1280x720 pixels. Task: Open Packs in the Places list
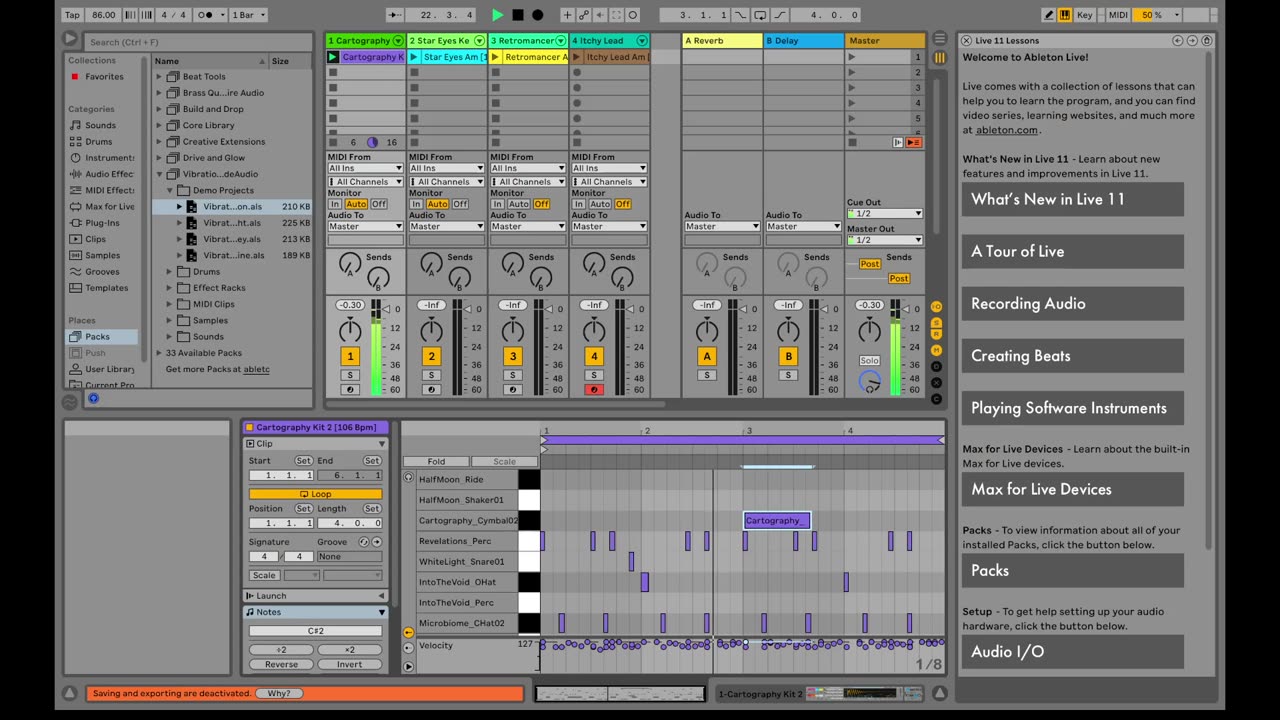(x=97, y=337)
